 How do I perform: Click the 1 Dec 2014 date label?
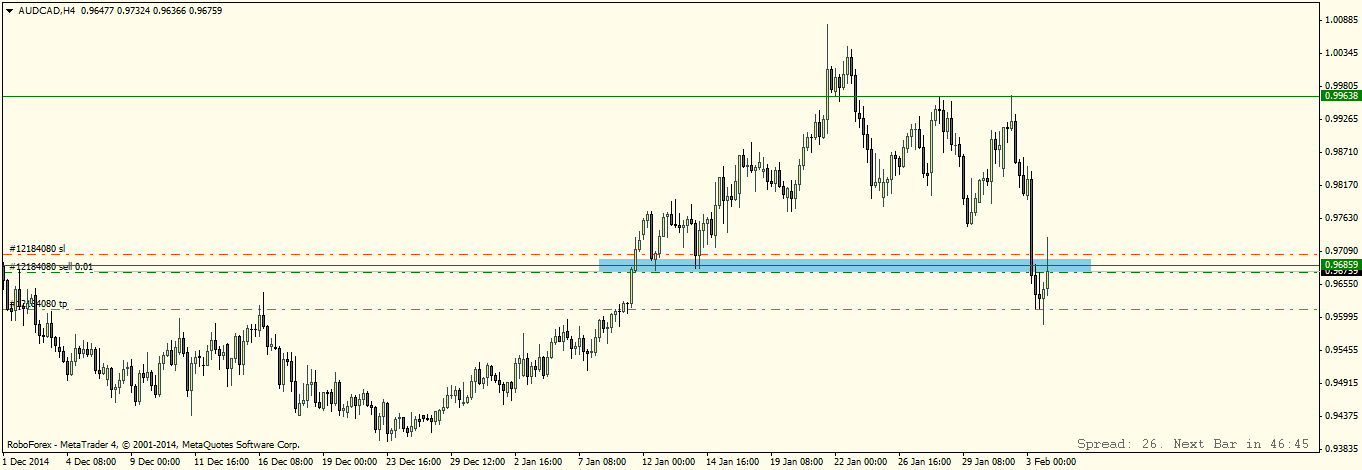[x=25, y=462]
